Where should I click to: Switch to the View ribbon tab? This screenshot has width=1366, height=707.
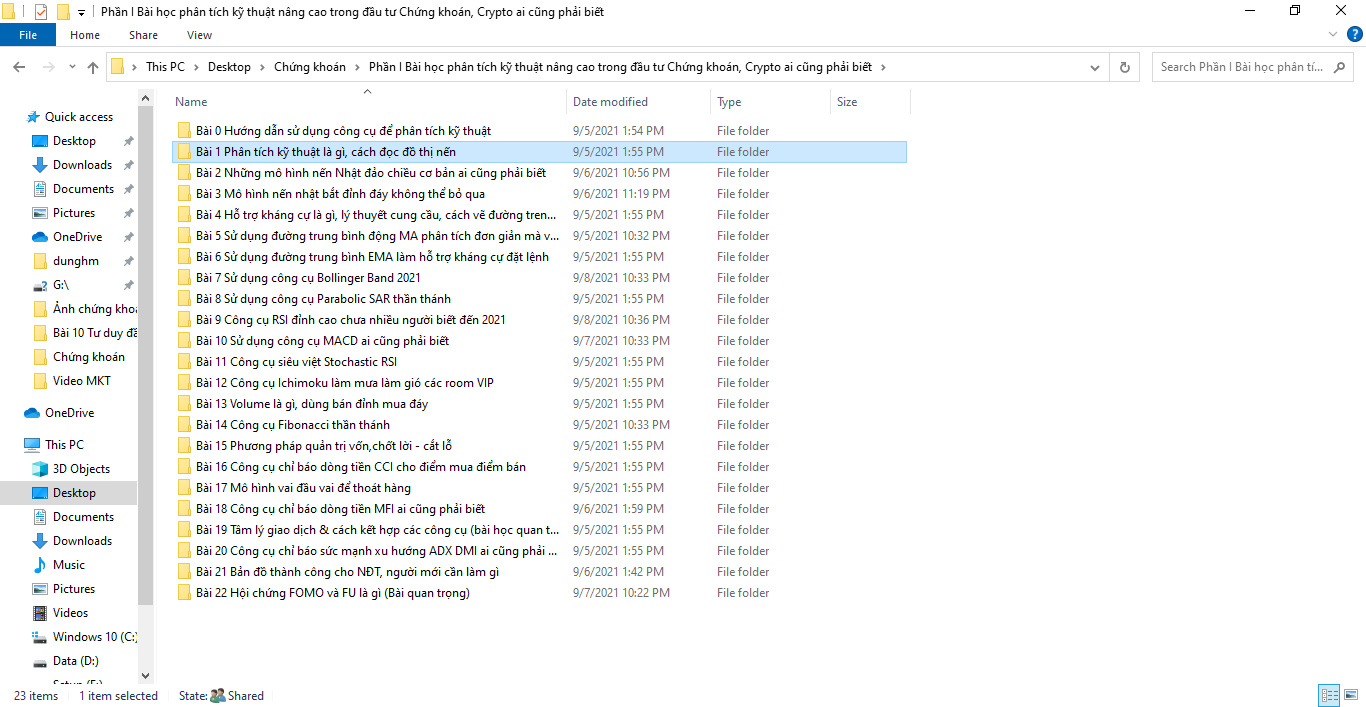(199, 35)
